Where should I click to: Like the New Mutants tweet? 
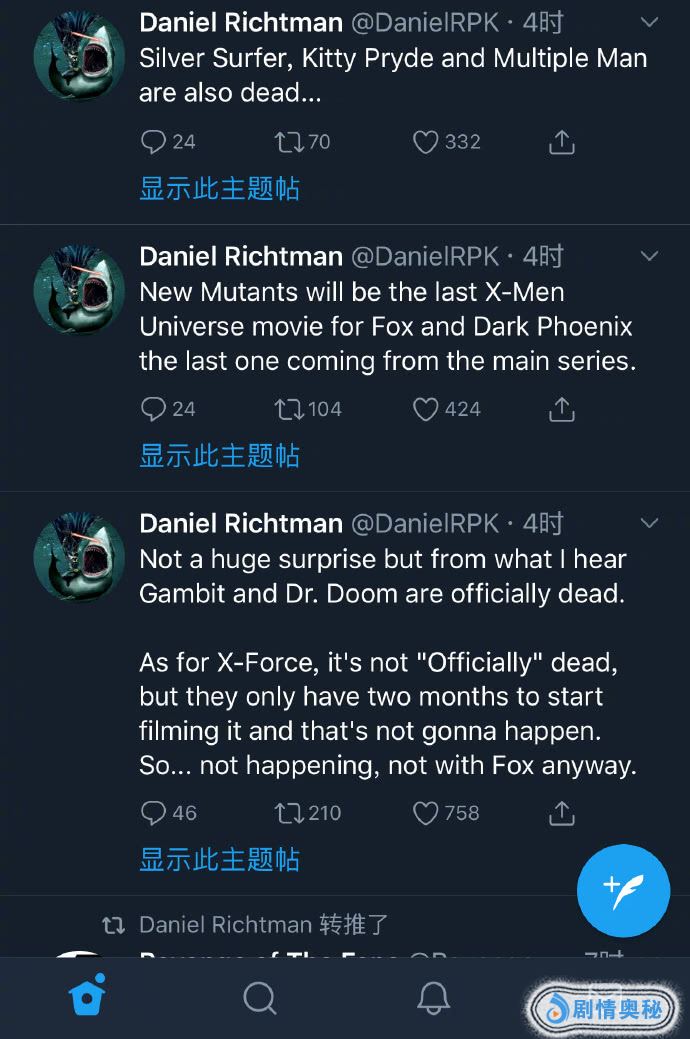pyautogui.click(x=426, y=409)
